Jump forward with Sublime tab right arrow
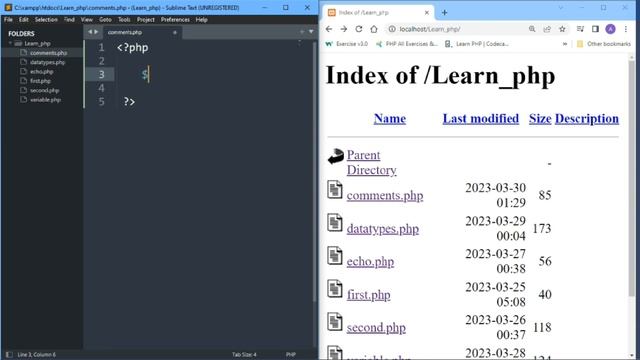Viewport: 640px width, 360px height. coord(96,32)
